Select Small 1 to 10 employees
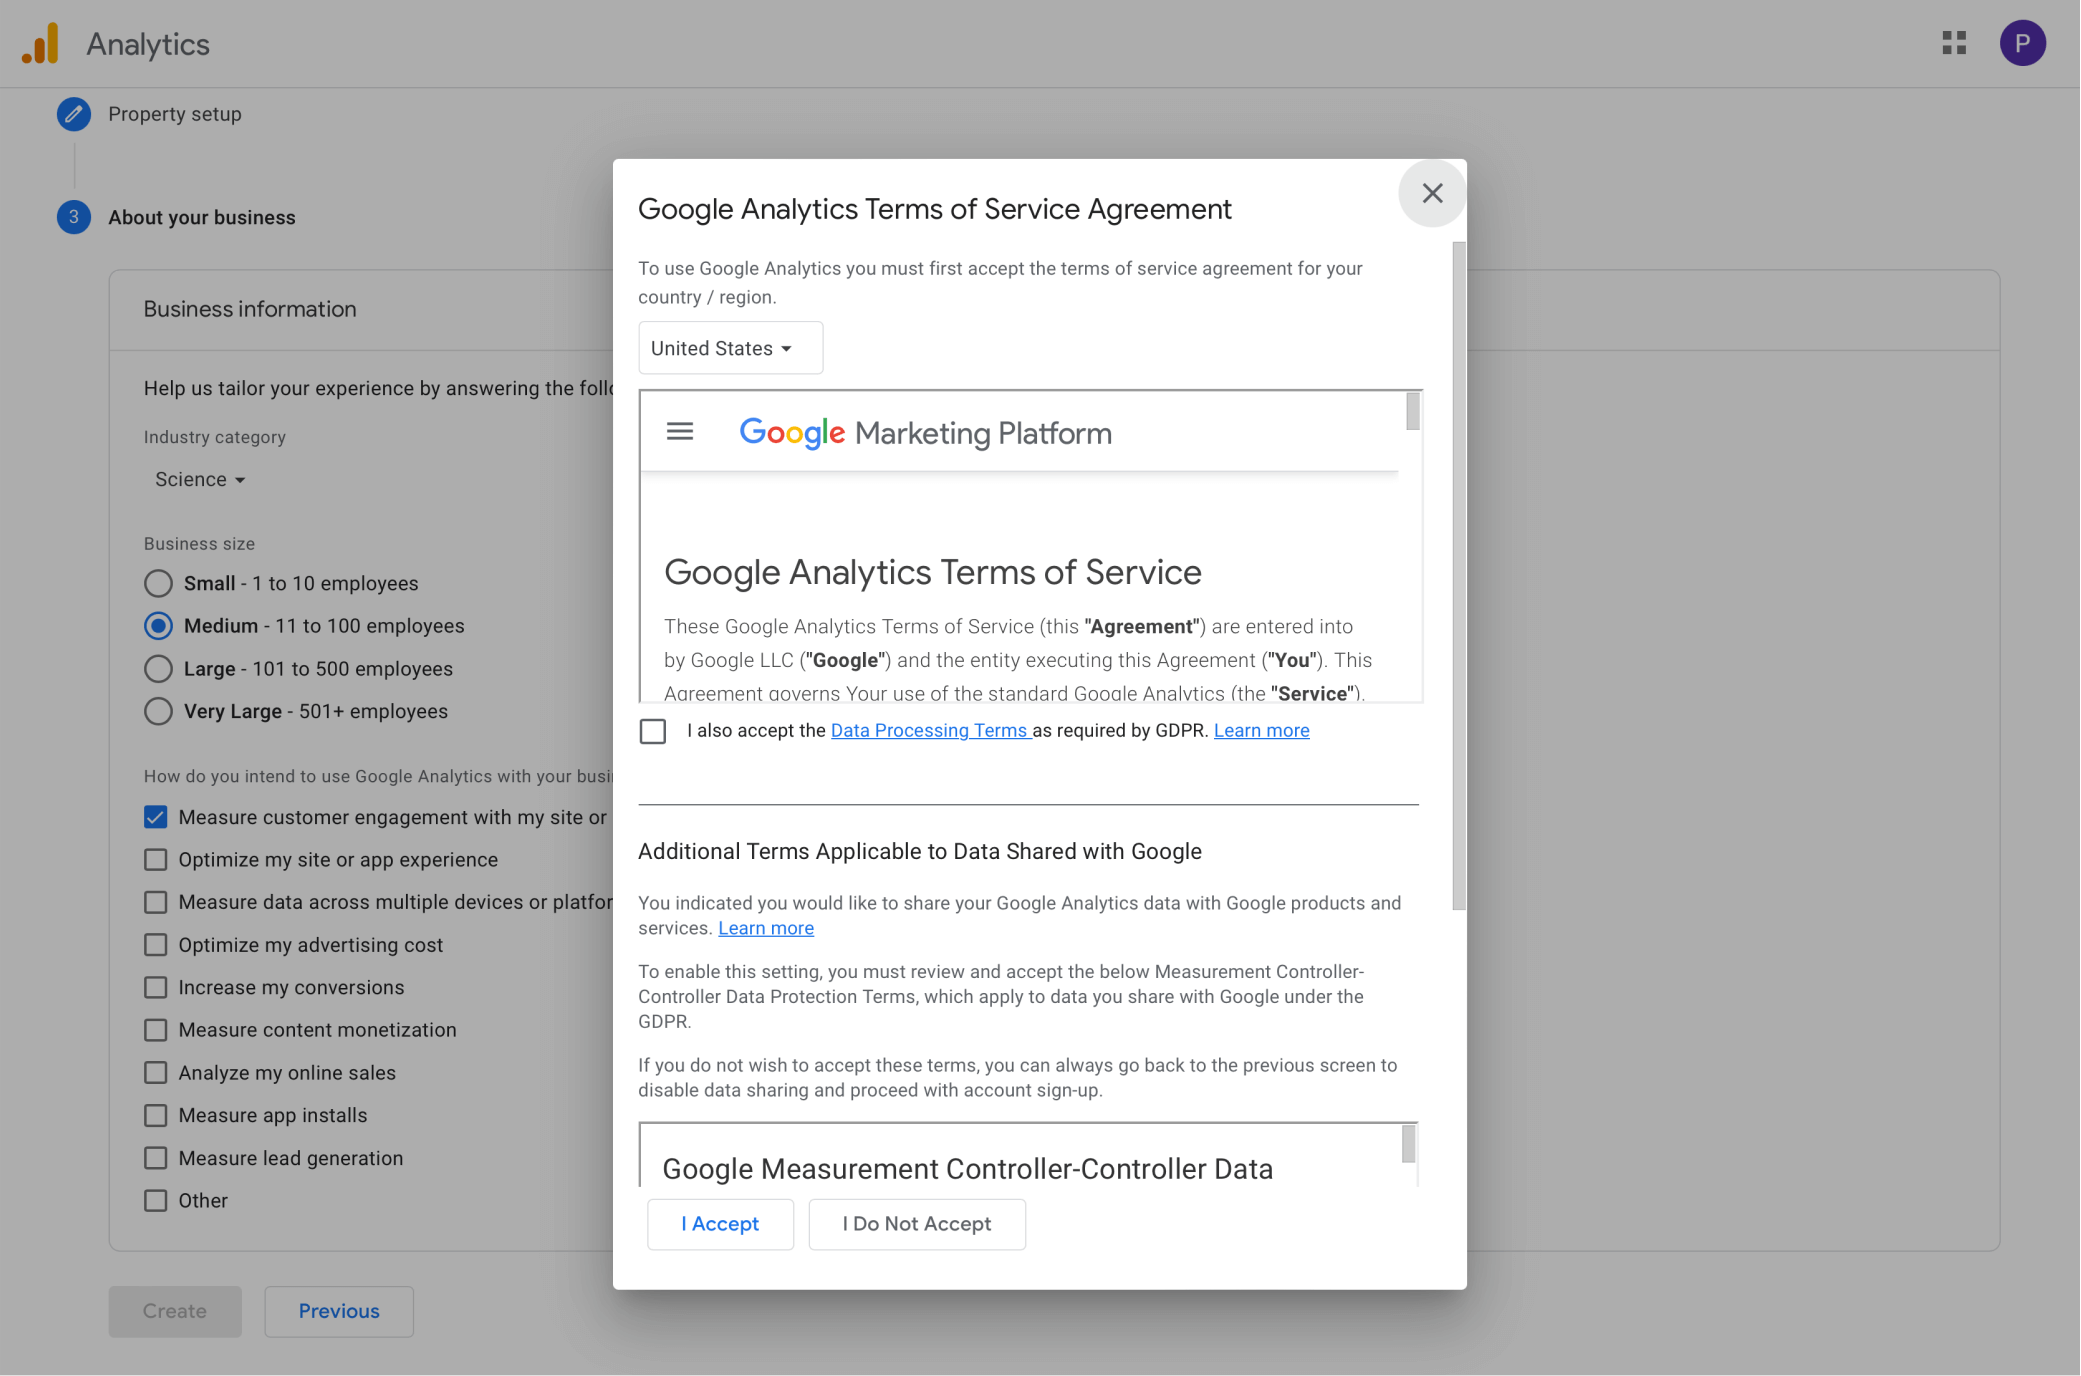The width and height of the screenshot is (2081, 1376). tap(158, 583)
